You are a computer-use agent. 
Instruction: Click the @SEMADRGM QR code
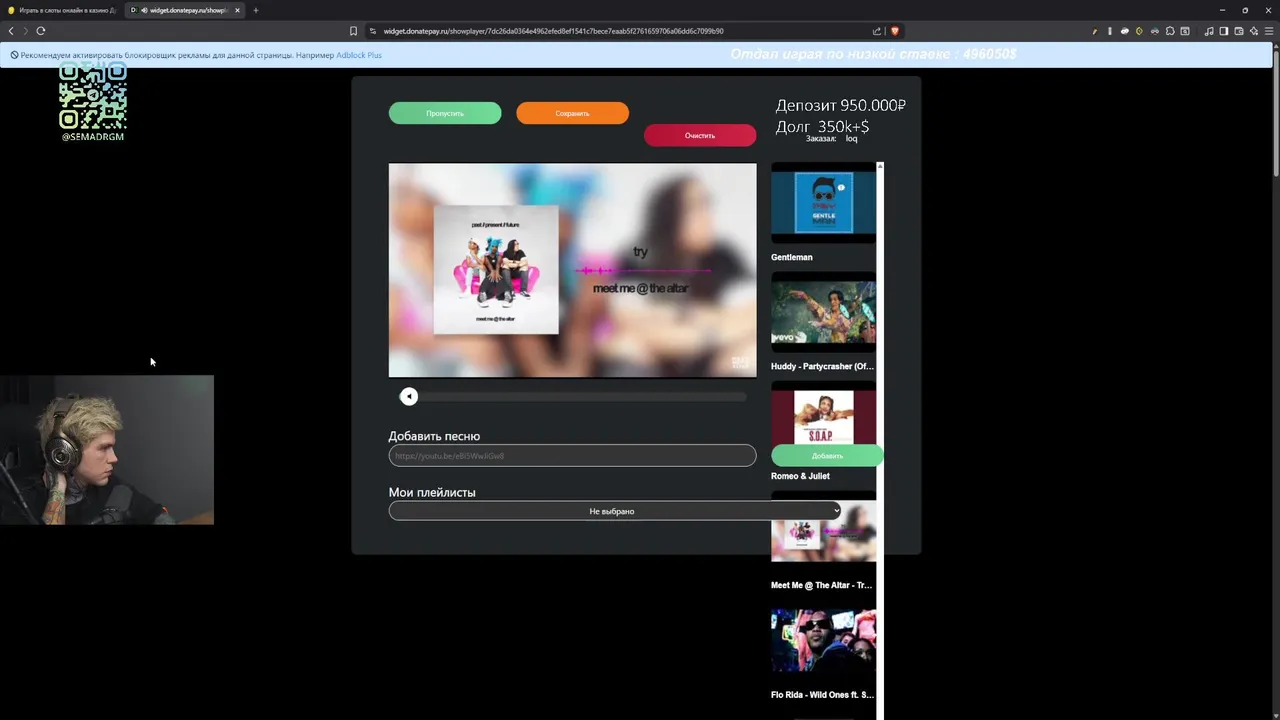tap(93, 97)
